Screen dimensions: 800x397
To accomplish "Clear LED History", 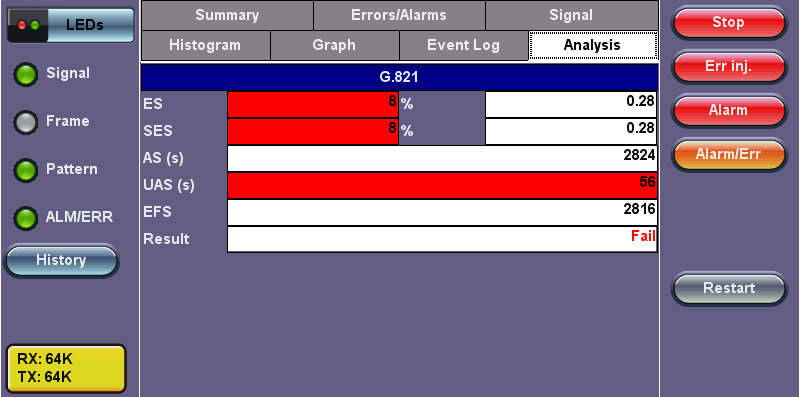I will pyautogui.click(x=61, y=261).
